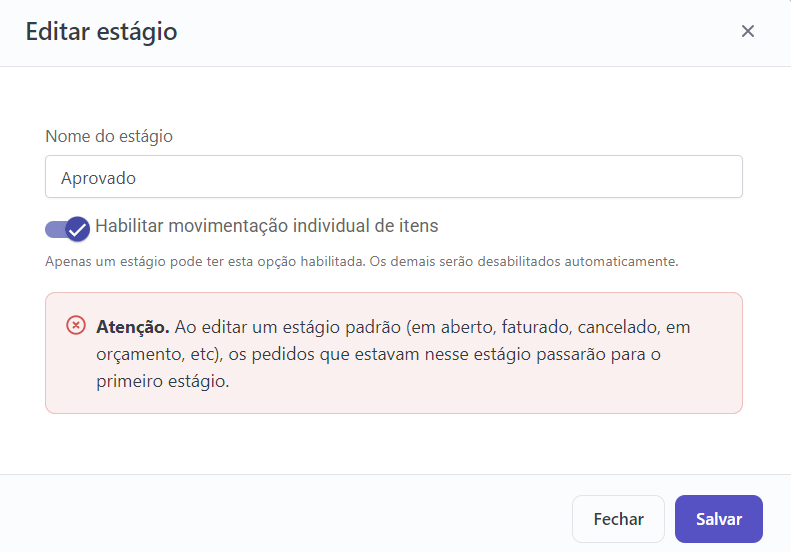791x552 pixels.
Task: Disable Habilitar movimentação individual de itens switch
Action: pos(68,229)
